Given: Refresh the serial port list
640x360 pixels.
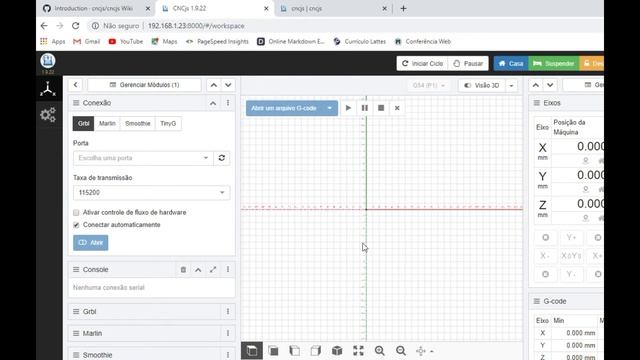Looking at the screenshot, I should click(x=222, y=158).
